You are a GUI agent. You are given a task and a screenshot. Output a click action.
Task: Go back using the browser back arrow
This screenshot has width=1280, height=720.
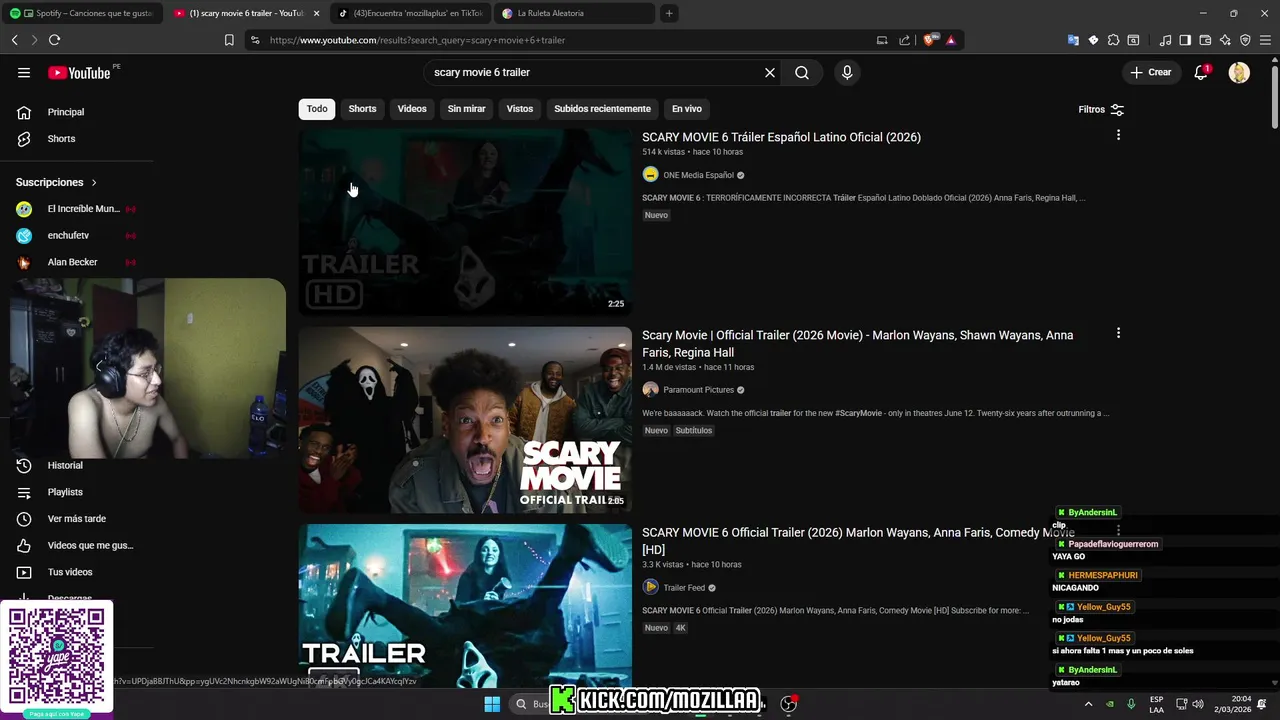coord(15,40)
